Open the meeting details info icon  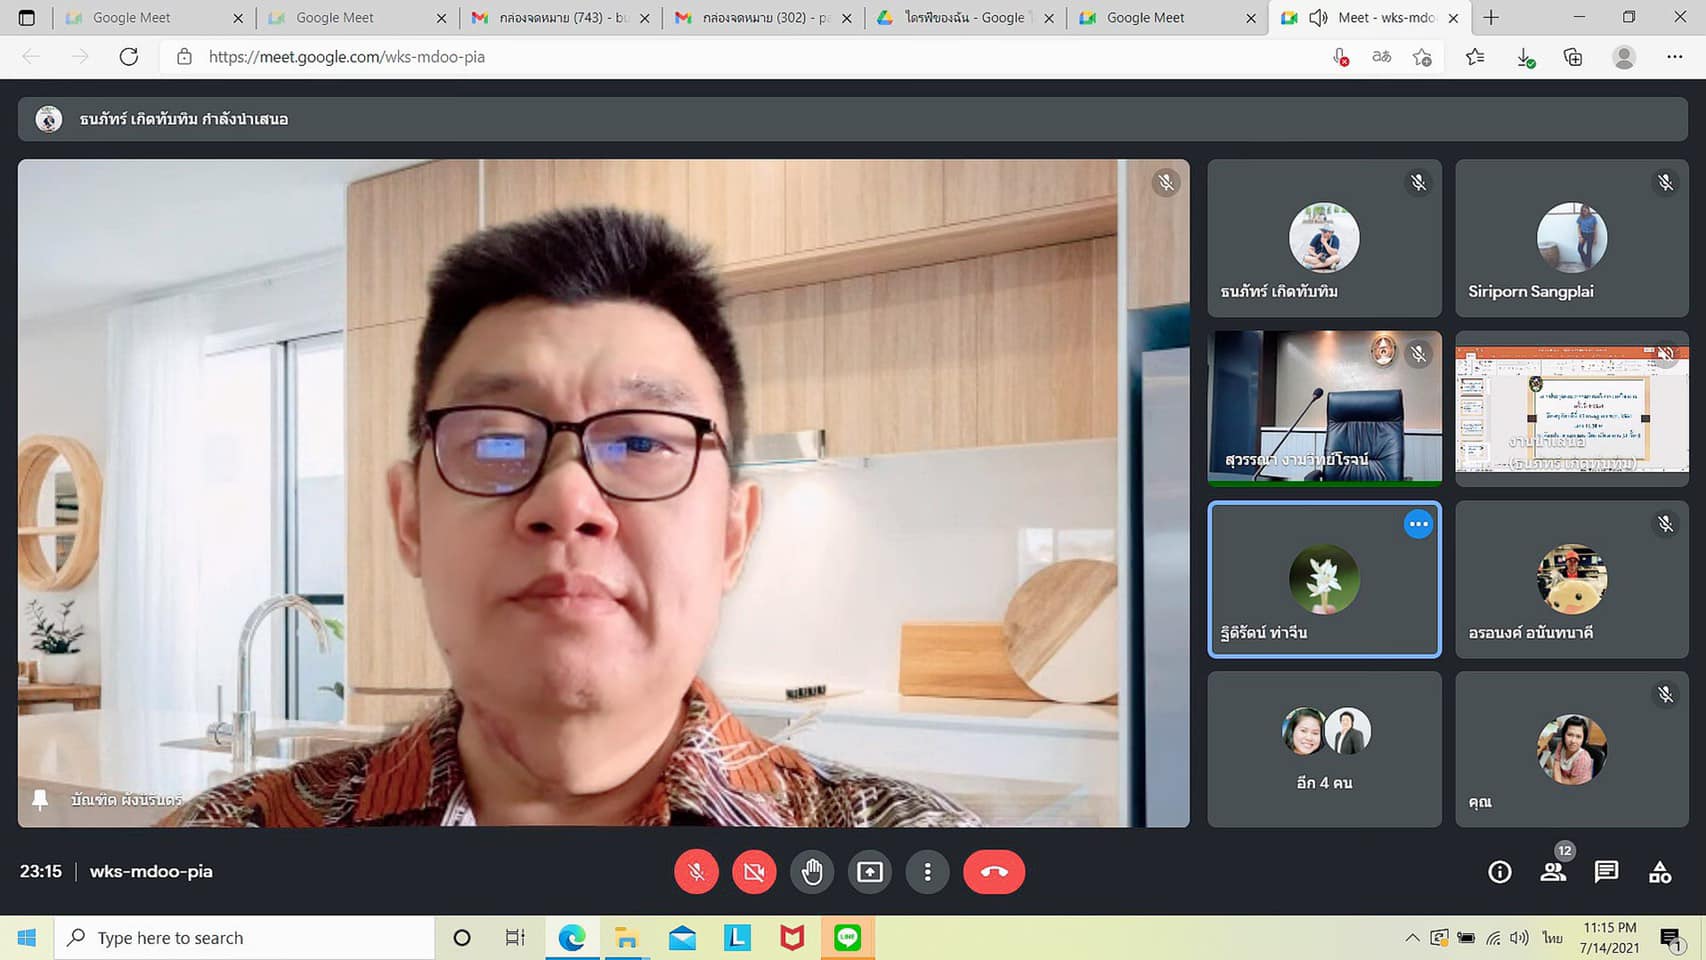1499,872
